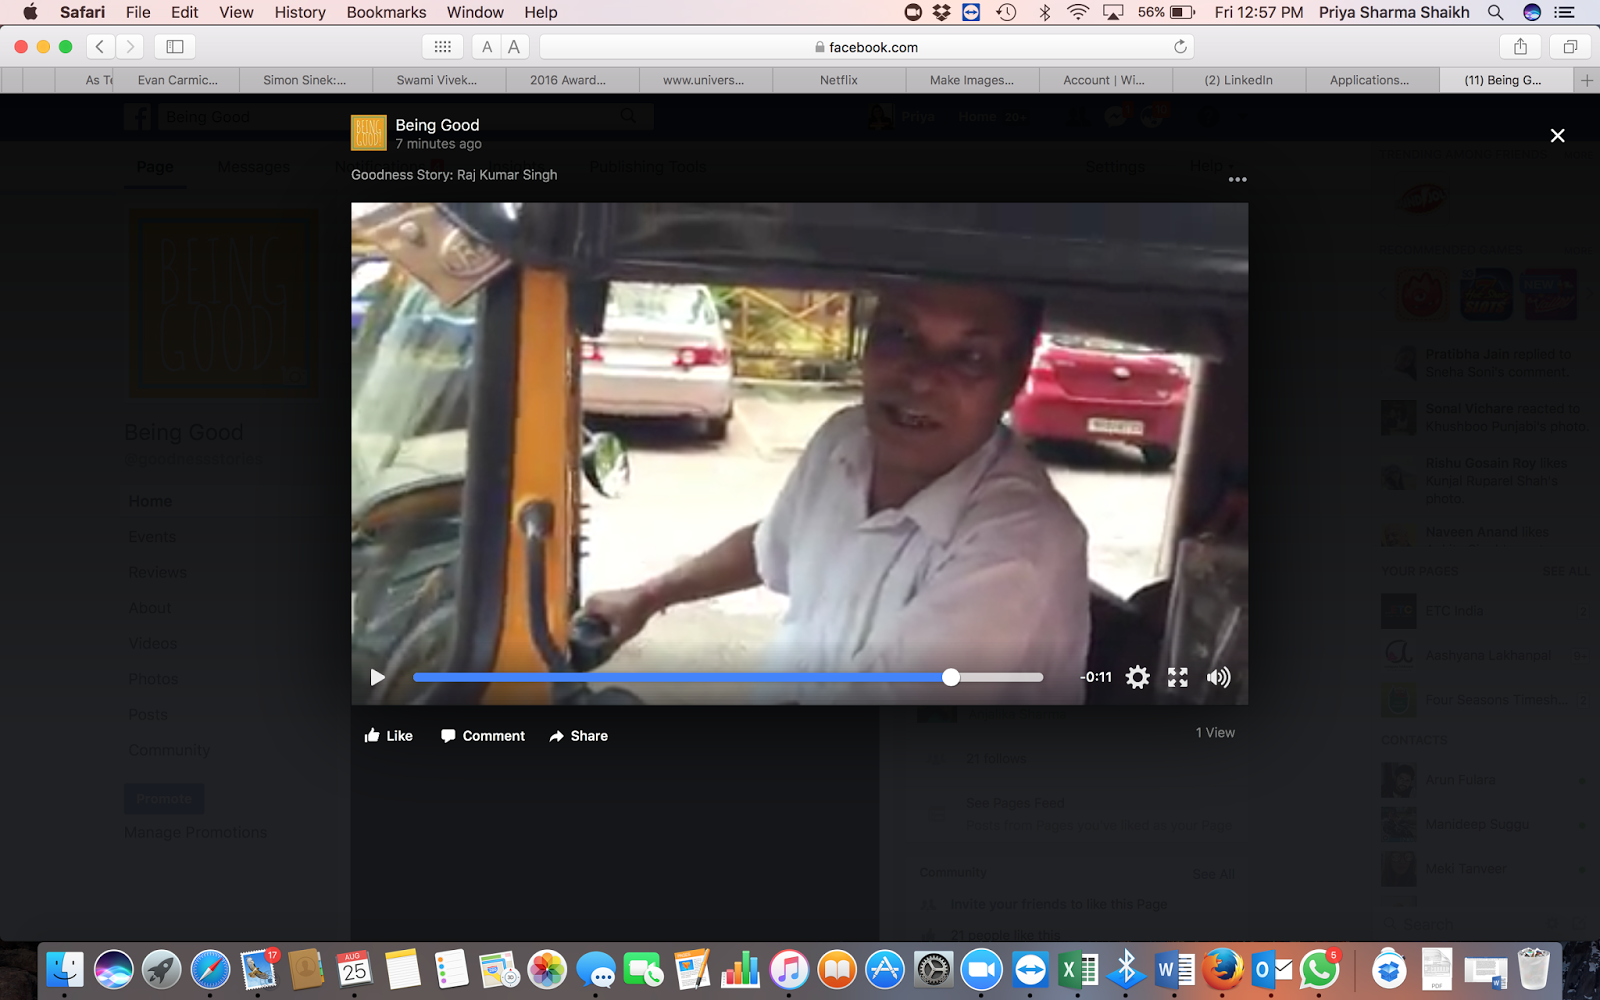Open Launchpad from the Dock
Screen dimensions: 1600x1000
point(161,969)
